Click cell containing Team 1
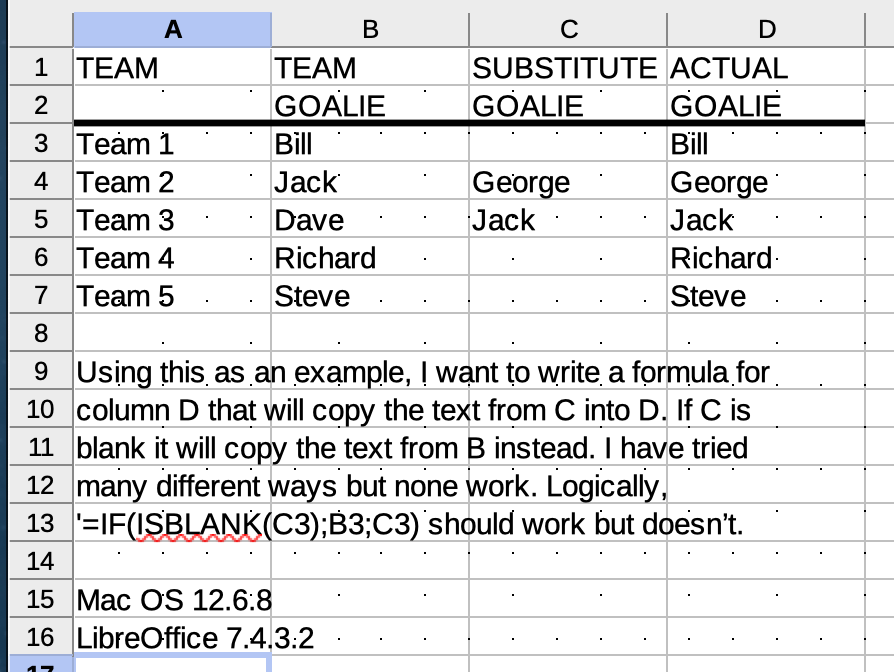 pos(172,144)
